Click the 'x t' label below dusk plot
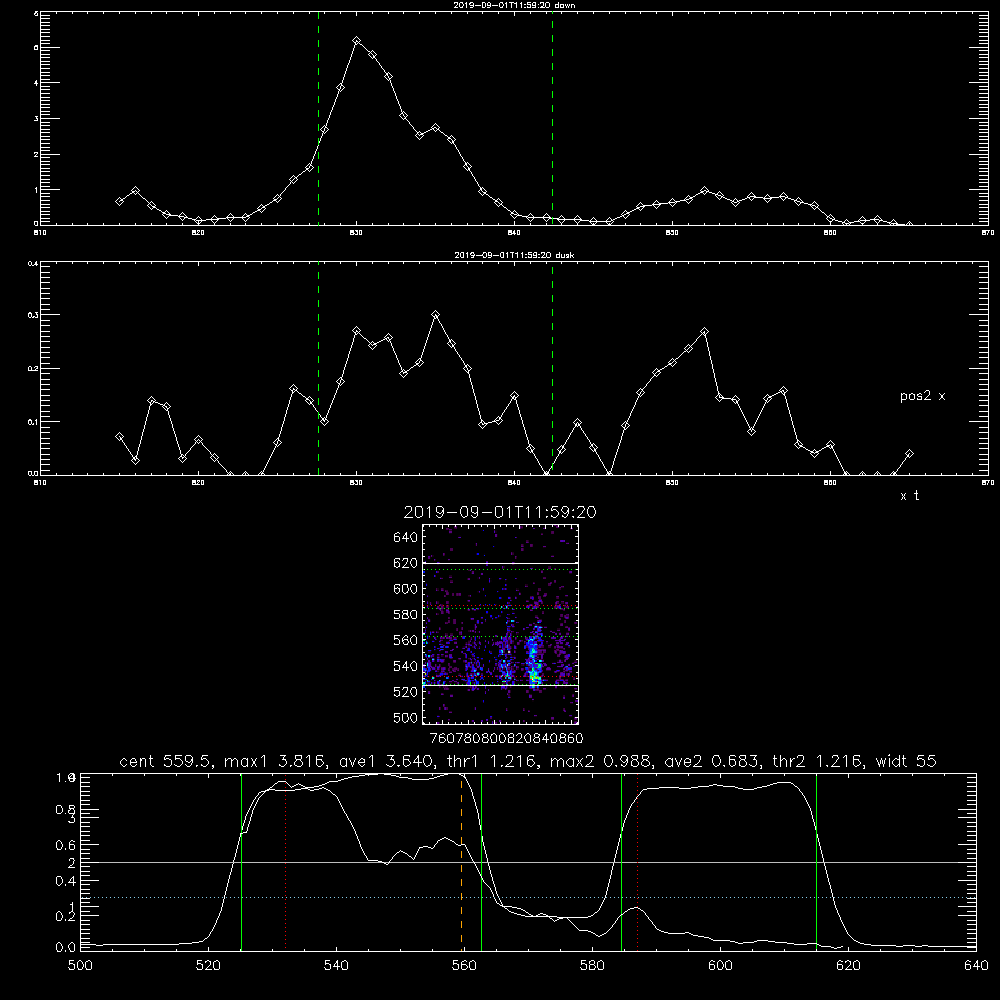 click(x=909, y=496)
